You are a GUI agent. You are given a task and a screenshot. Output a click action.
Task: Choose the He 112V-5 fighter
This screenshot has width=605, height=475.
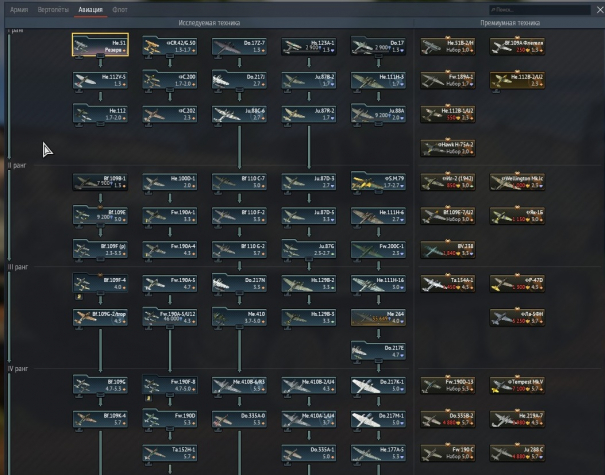tap(100, 80)
